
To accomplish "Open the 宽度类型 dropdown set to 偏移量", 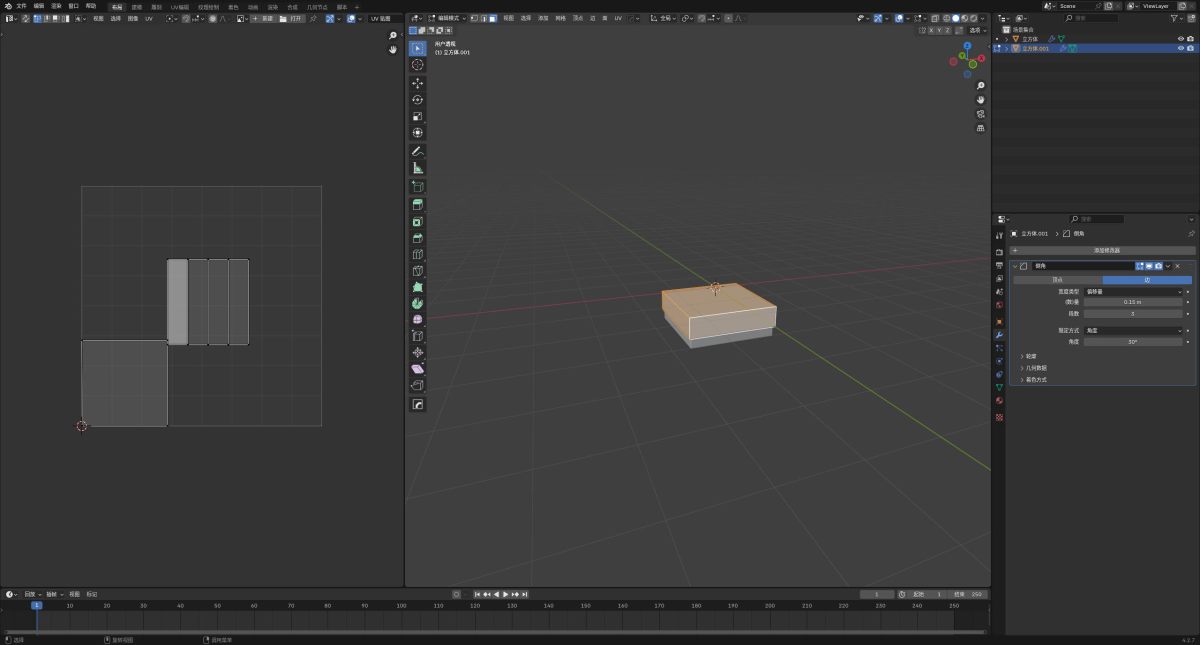I will [1133, 291].
